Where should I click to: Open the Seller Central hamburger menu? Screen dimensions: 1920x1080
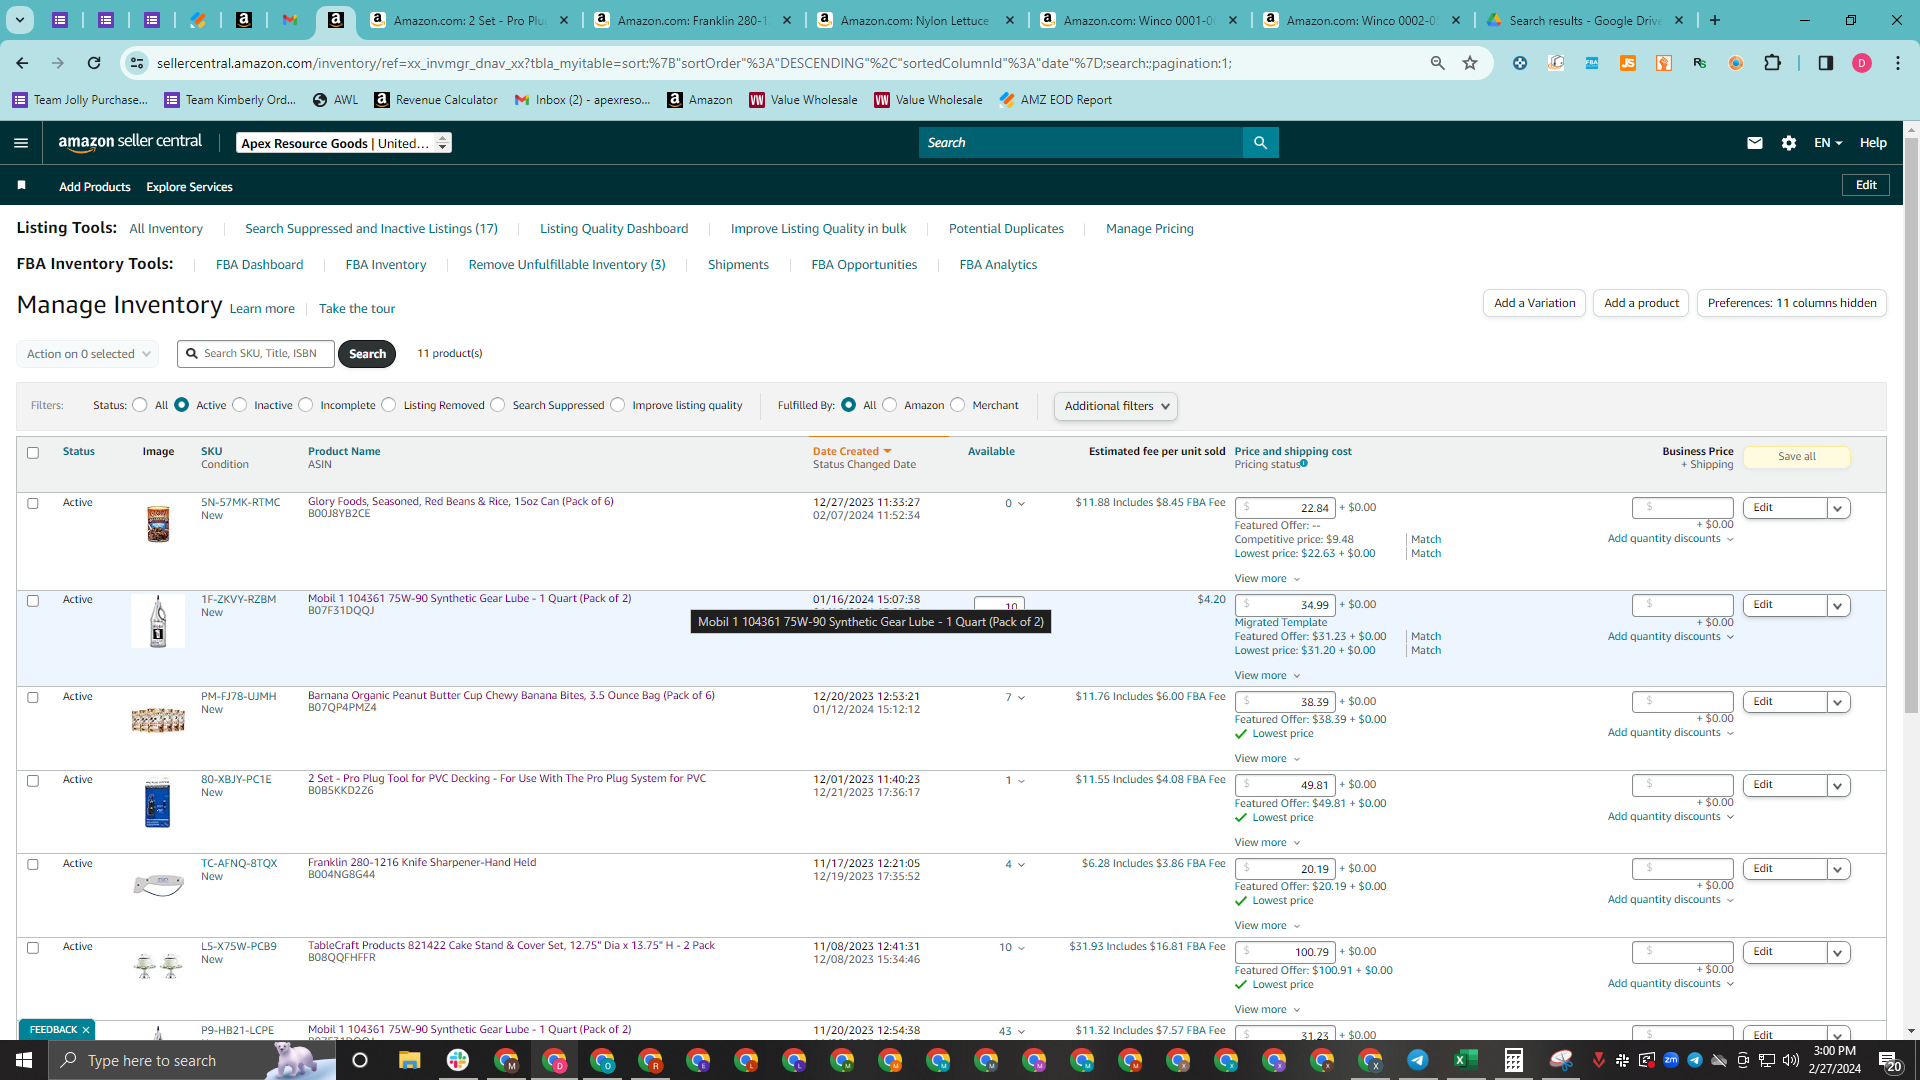(21, 143)
